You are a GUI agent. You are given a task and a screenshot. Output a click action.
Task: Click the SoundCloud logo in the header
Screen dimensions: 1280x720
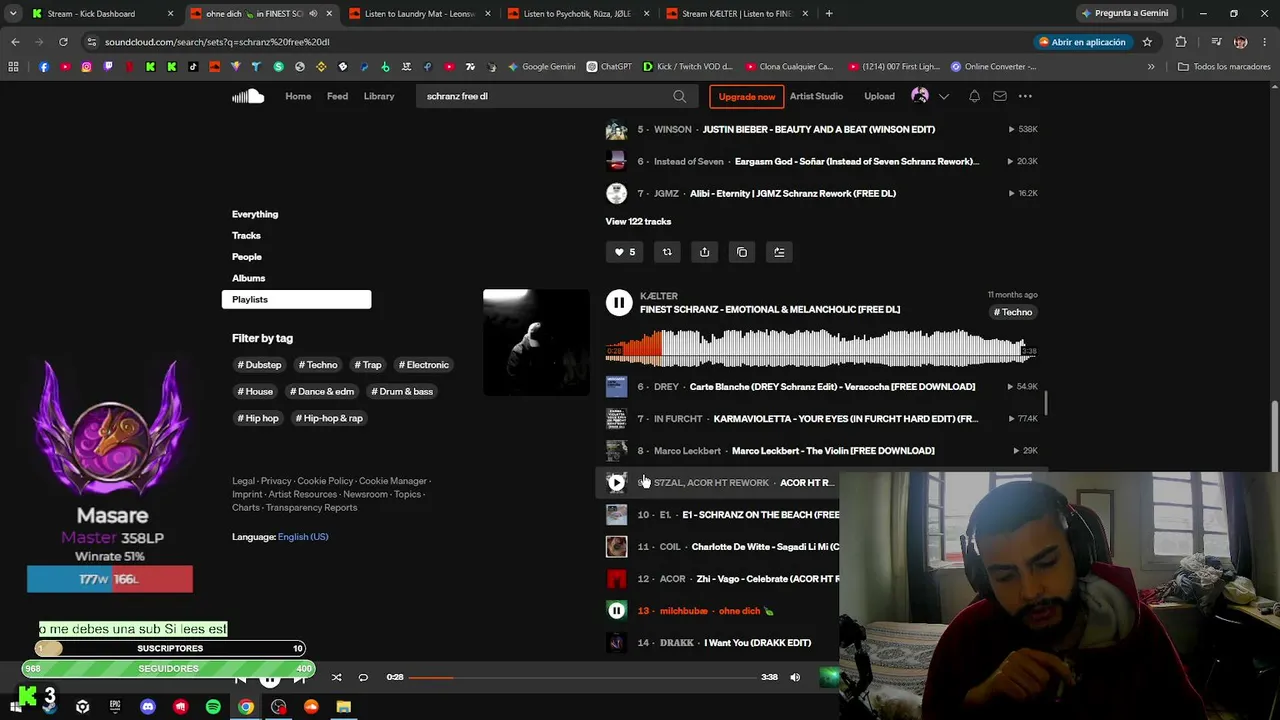coord(248,96)
